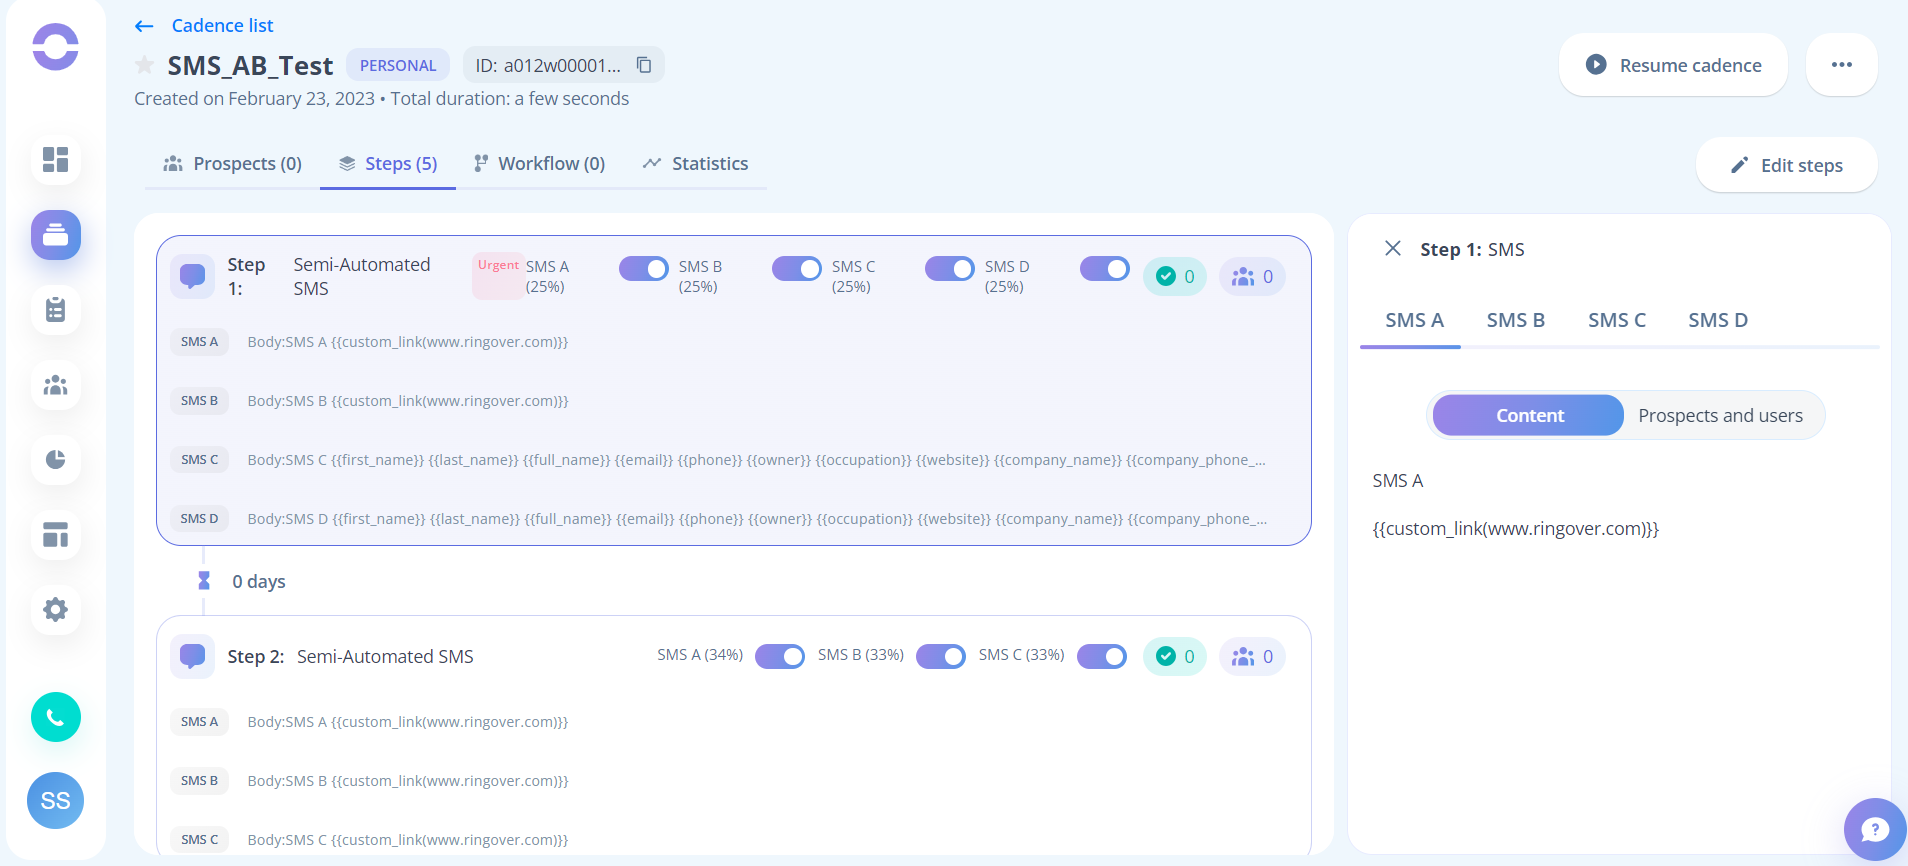Open the green phone dialer button
Viewport: 1908px width, 866px height.
pos(56,717)
